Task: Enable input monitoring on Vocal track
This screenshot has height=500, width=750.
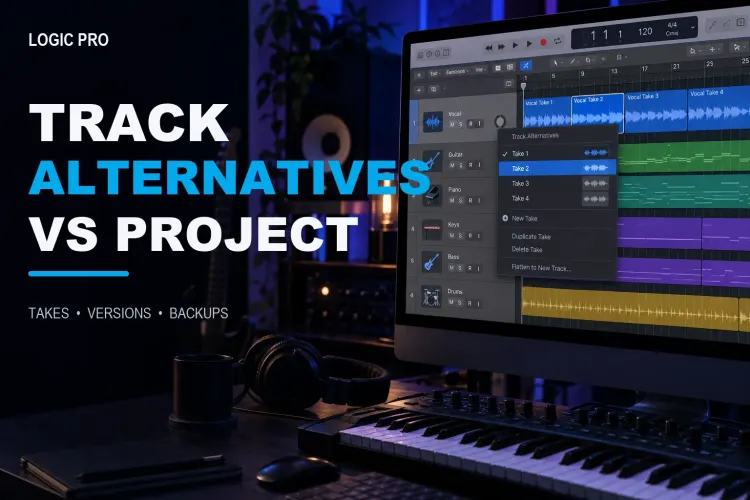Action: (479, 124)
